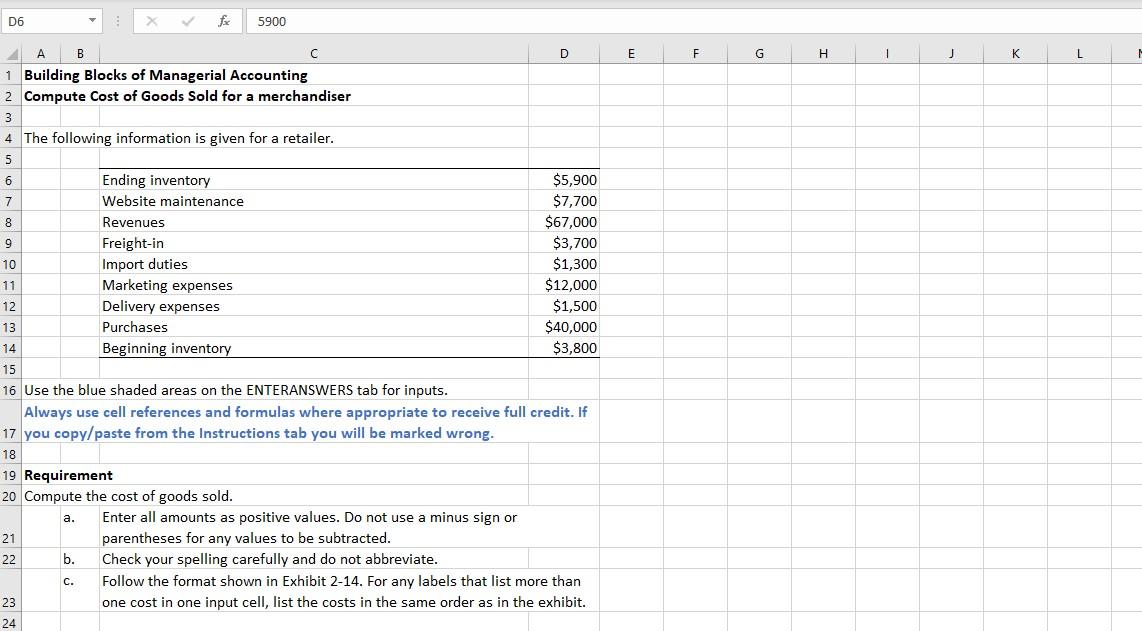This screenshot has height=631, width=1142.
Task: Click the formula bar showing 5900
Action: coord(694,21)
